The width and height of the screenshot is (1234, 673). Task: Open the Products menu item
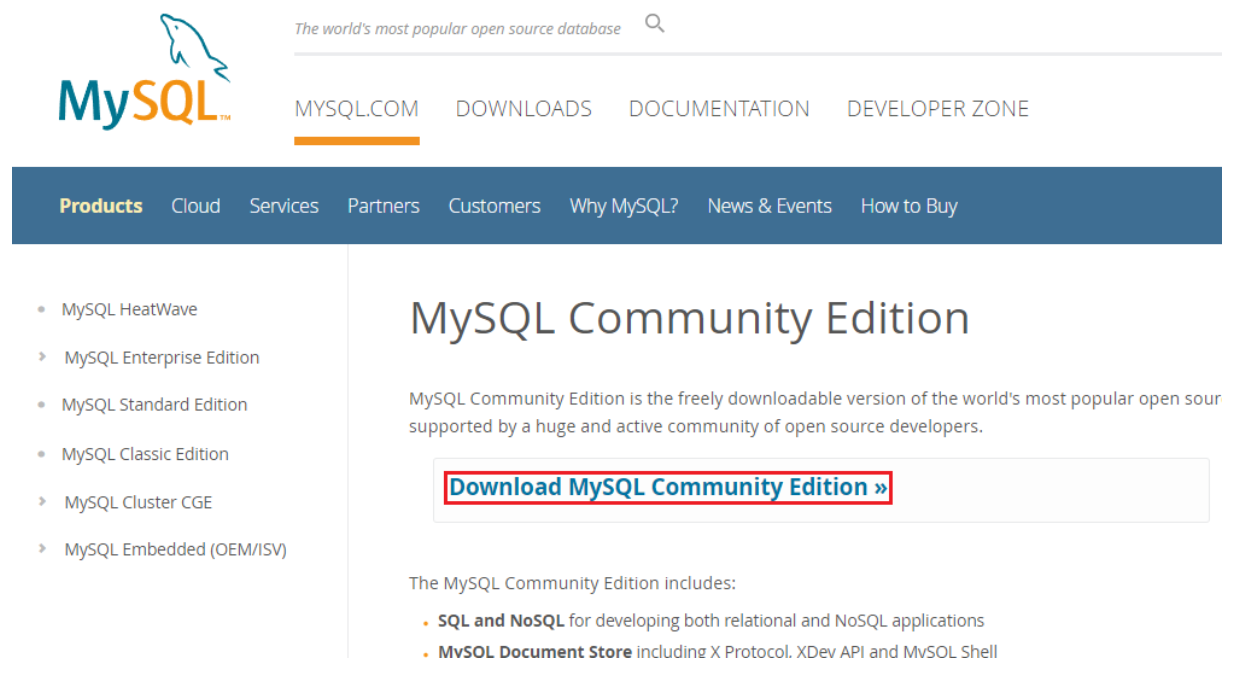coord(101,206)
